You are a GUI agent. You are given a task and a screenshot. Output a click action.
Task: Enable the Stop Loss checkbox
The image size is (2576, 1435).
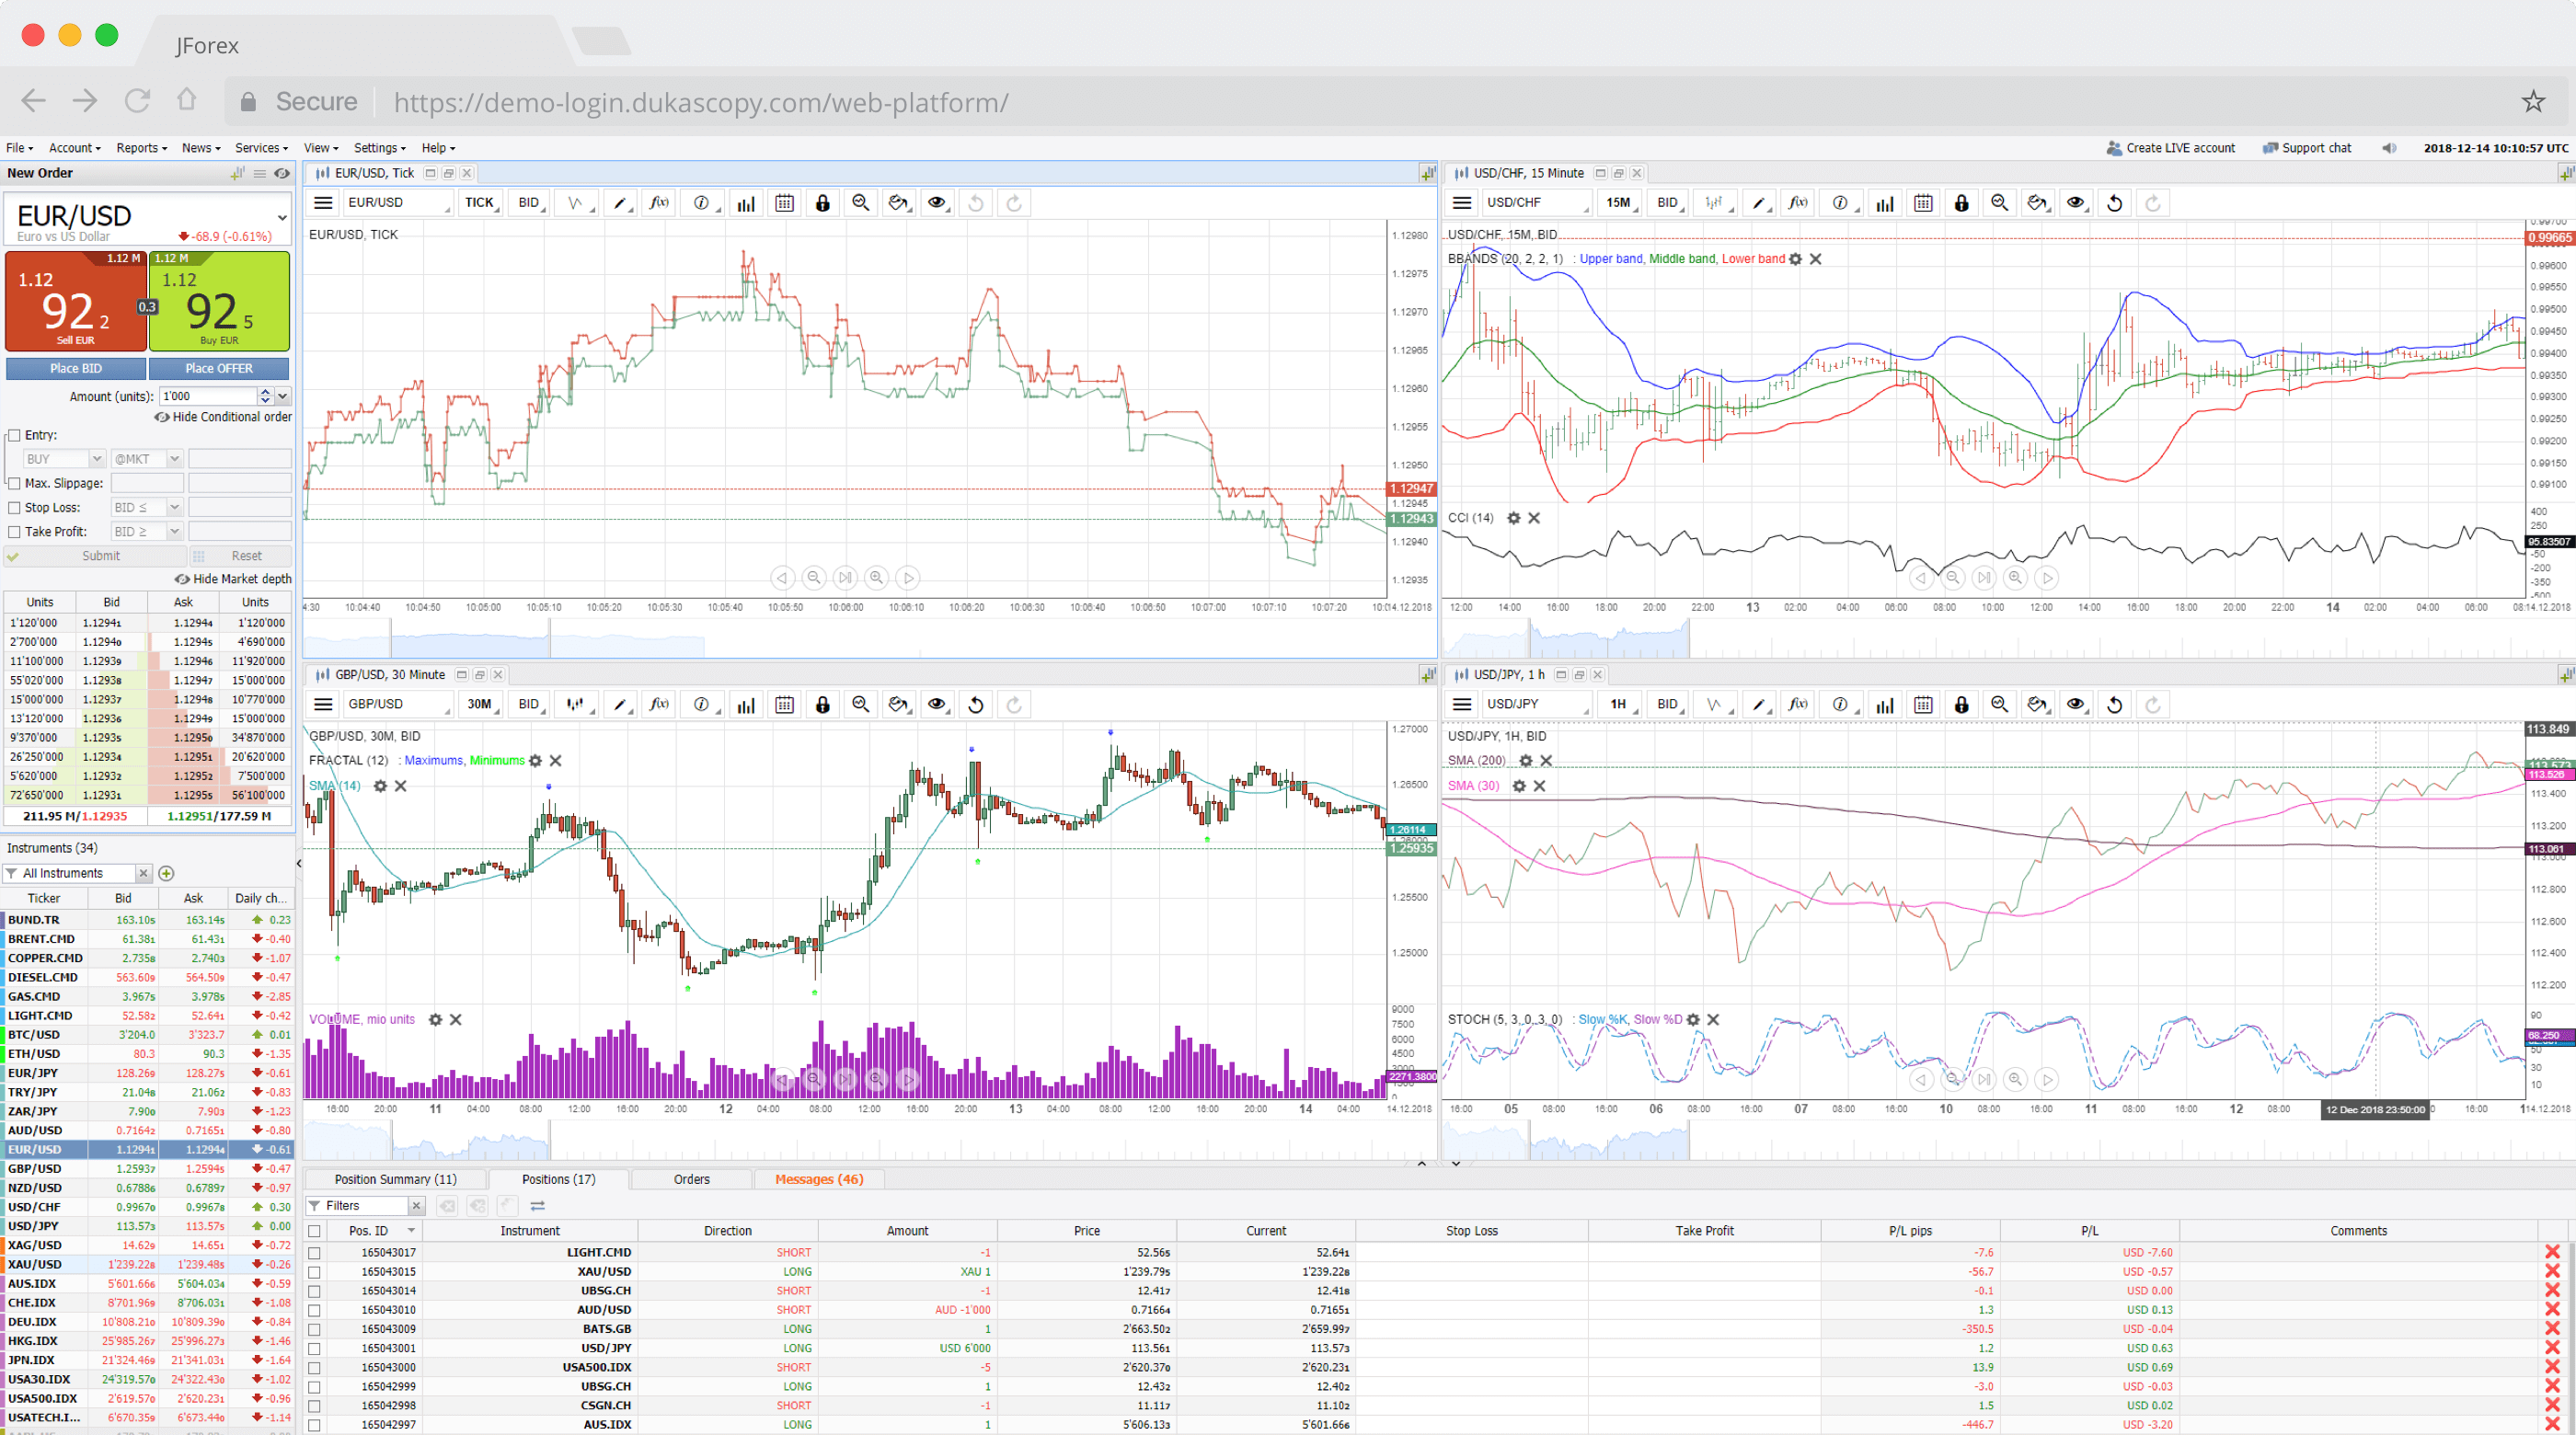tap(15, 508)
